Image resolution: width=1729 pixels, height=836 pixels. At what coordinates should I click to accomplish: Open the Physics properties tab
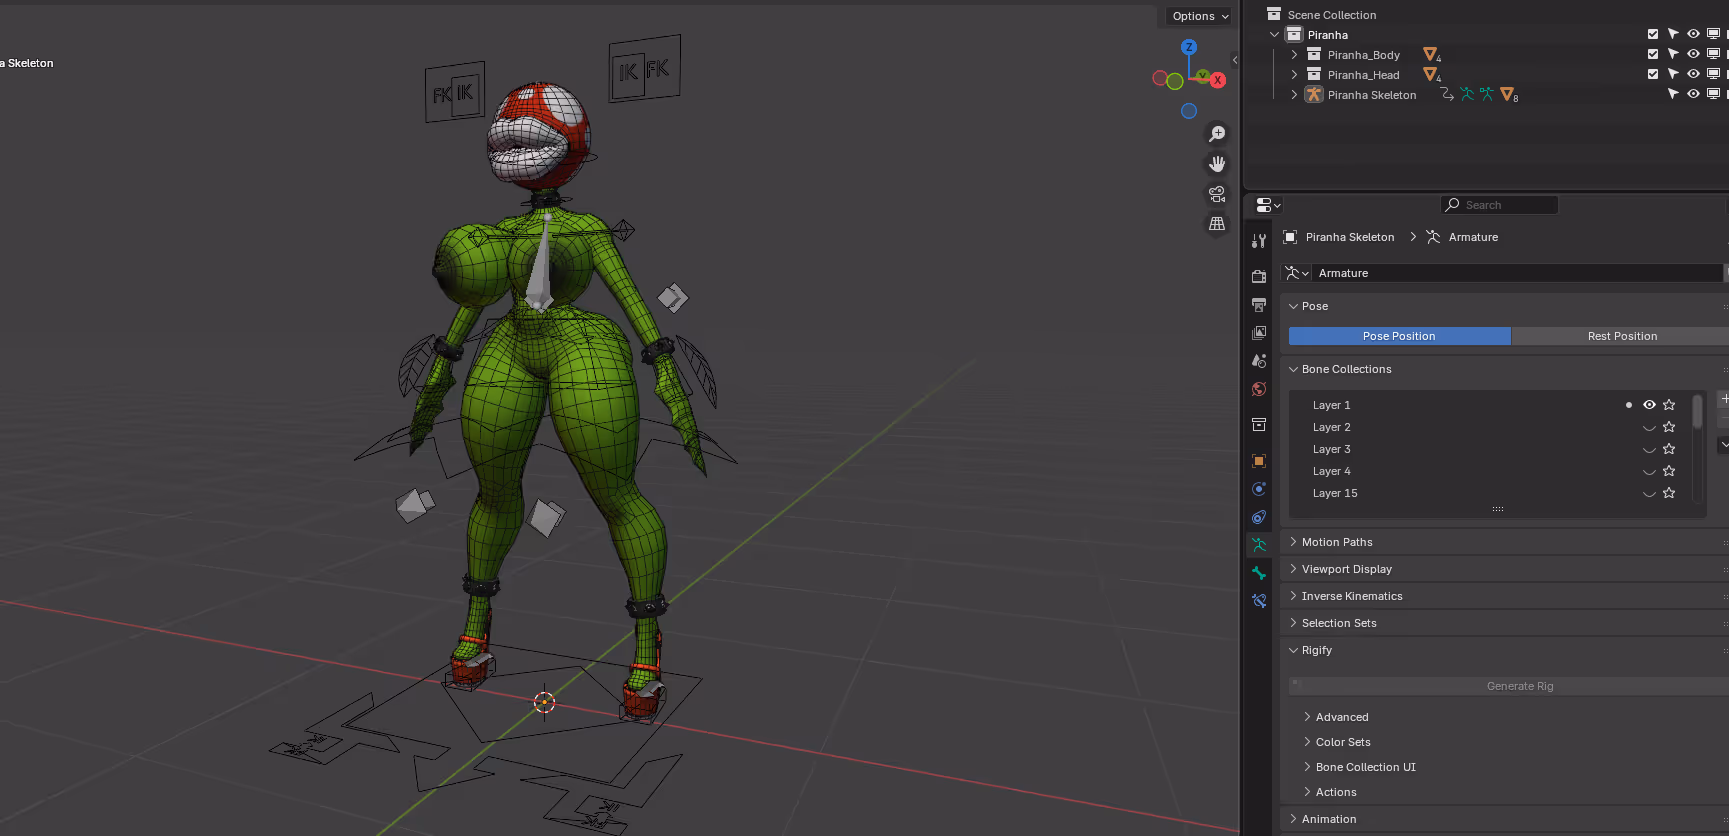(x=1259, y=489)
